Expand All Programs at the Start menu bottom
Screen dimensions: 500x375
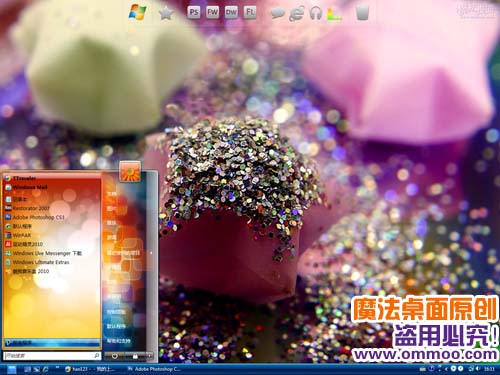click(52, 342)
